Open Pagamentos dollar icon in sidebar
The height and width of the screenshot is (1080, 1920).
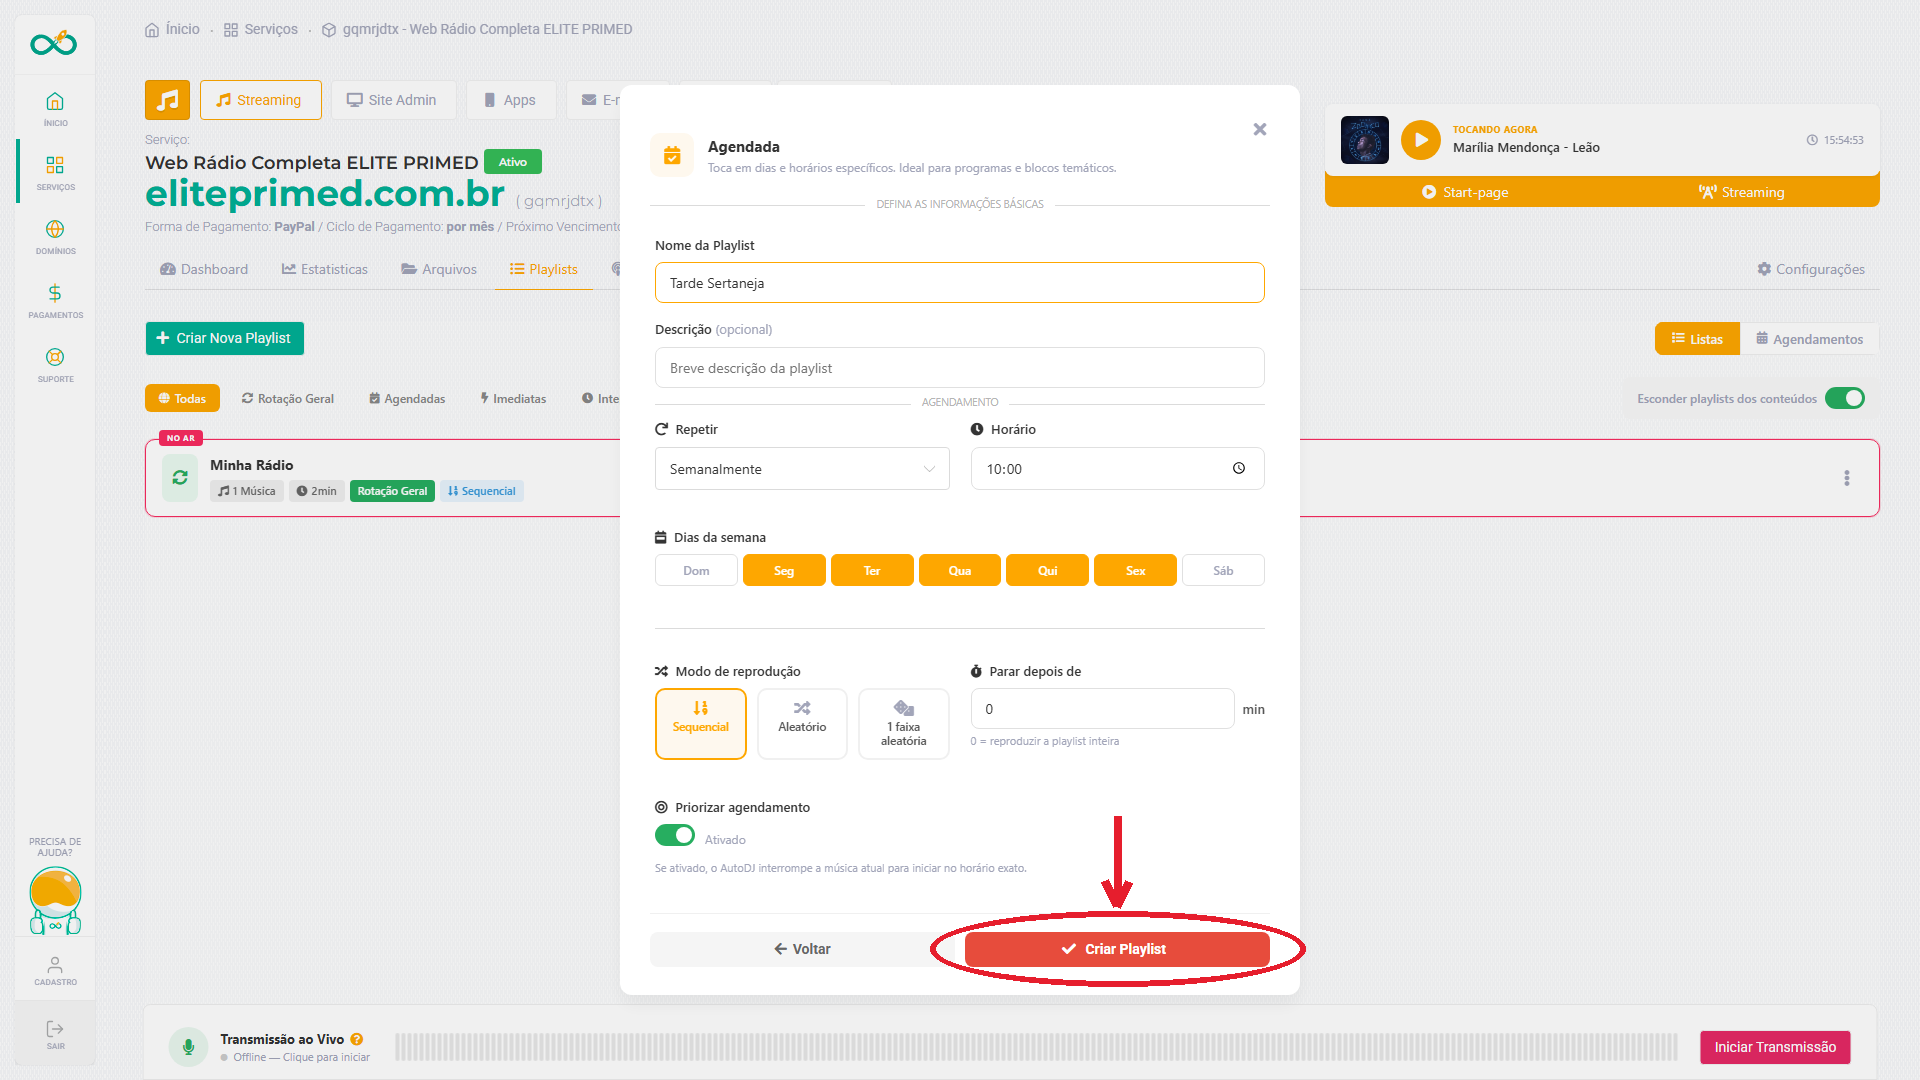pyautogui.click(x=55, y=300)
